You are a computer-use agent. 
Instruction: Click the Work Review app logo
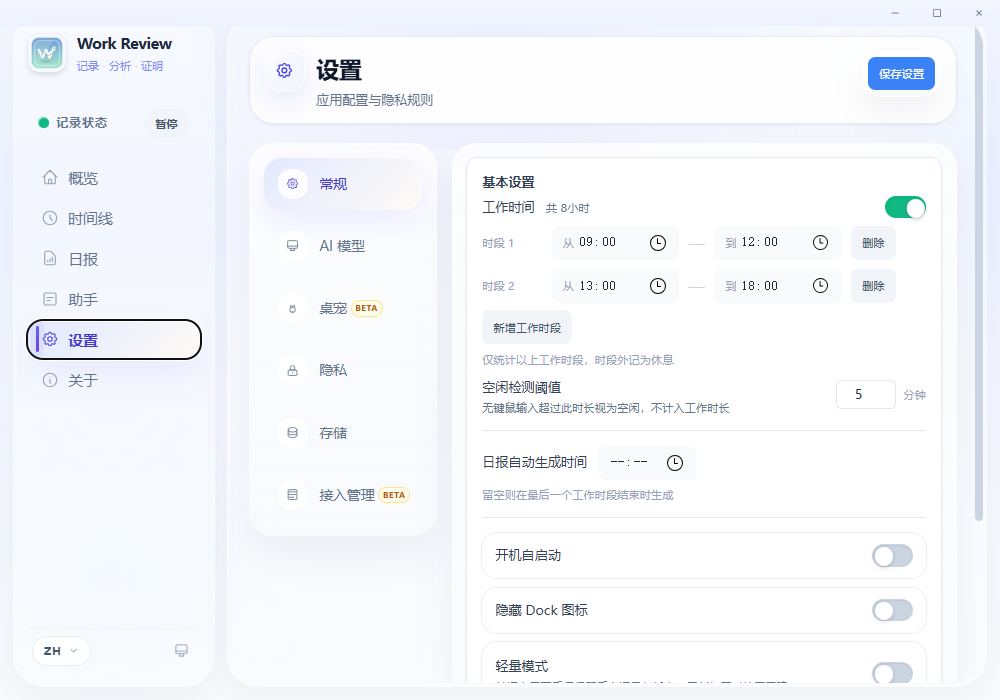tap(47, 54)
